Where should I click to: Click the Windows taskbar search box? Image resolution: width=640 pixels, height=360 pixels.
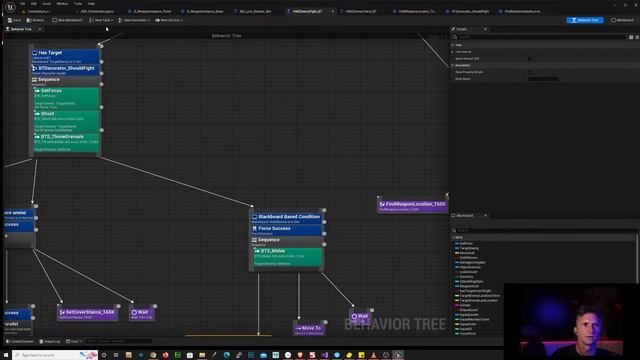55,355
